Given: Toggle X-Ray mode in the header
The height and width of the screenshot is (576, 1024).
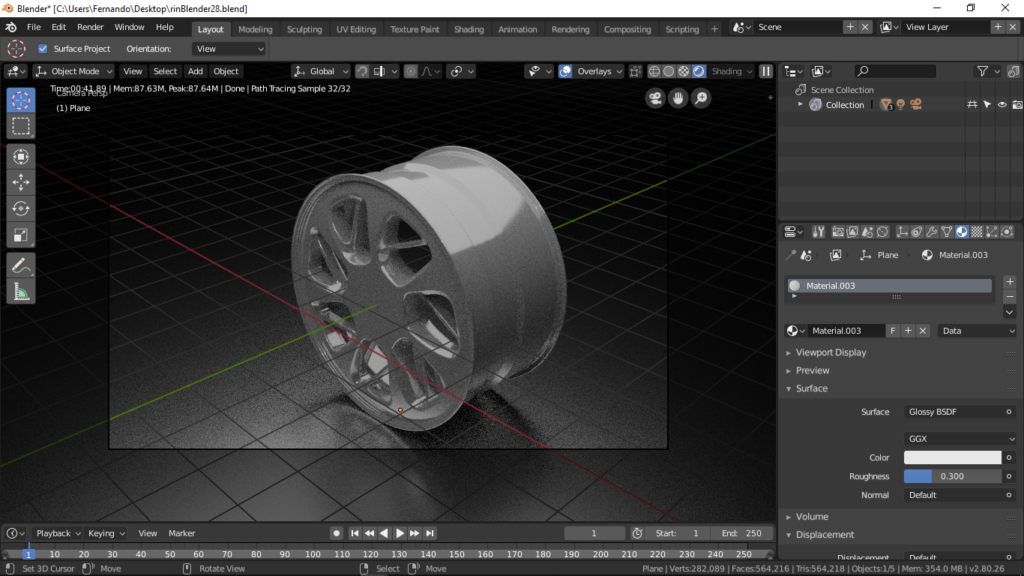Looking at the screenshot, I should point(635,71).
